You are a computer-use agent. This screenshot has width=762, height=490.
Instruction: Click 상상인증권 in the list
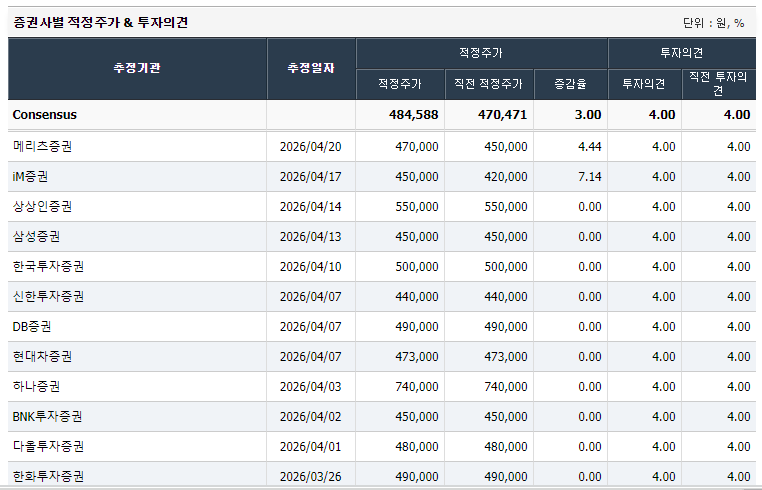click(42, 207)
